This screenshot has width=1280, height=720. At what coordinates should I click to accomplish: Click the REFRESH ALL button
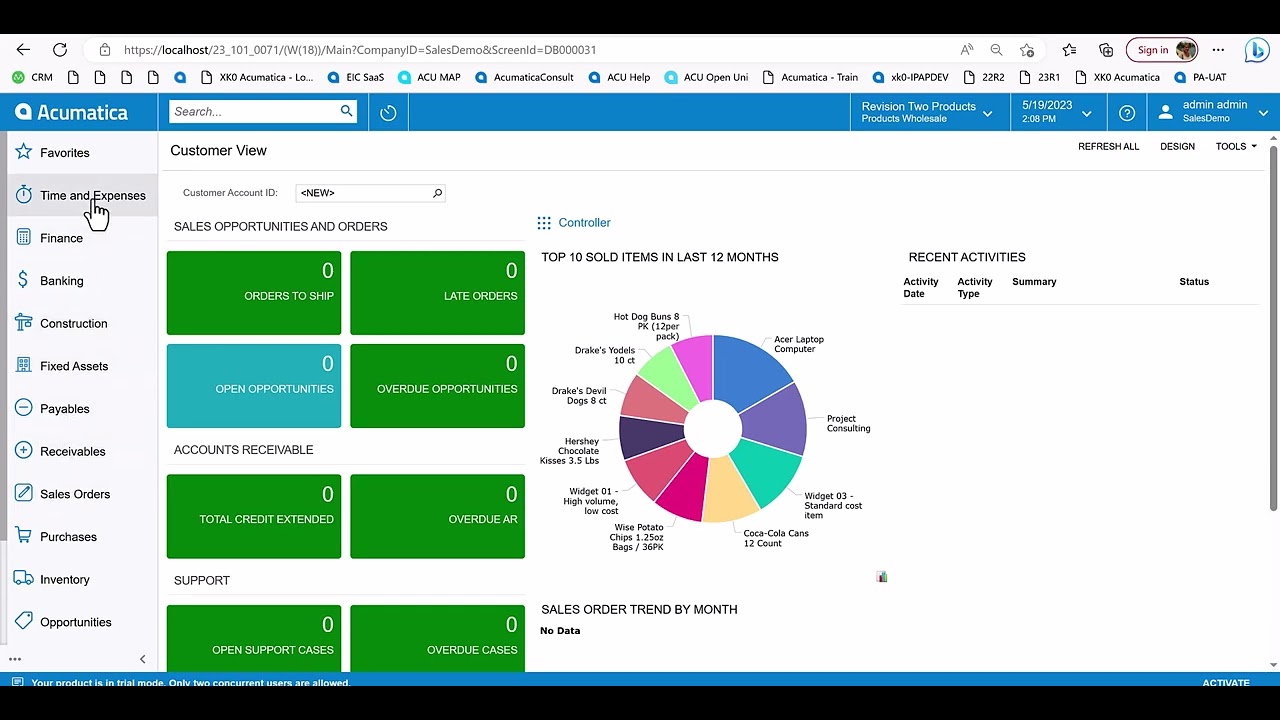1108,147
